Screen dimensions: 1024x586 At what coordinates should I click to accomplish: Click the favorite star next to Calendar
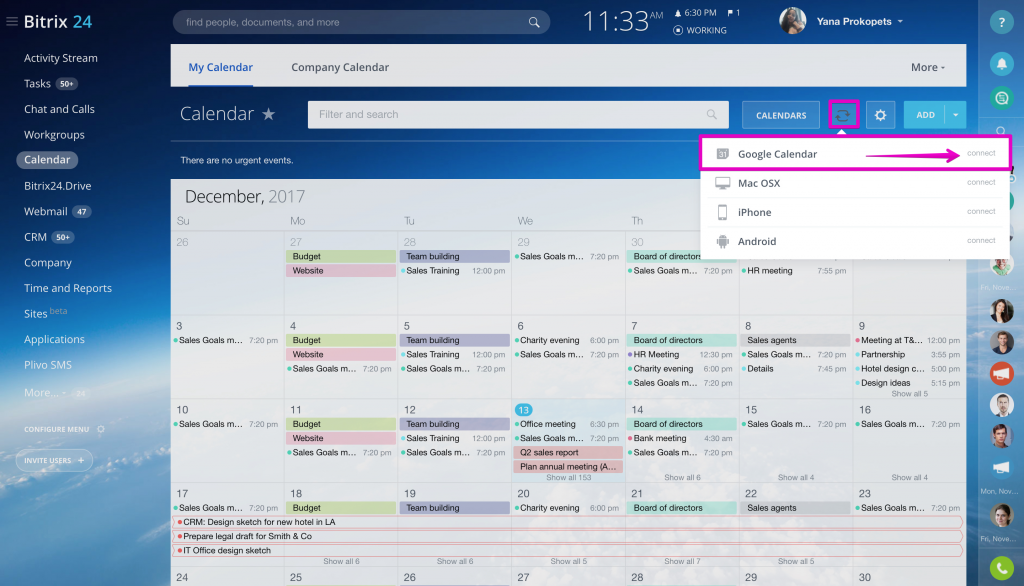268,114
